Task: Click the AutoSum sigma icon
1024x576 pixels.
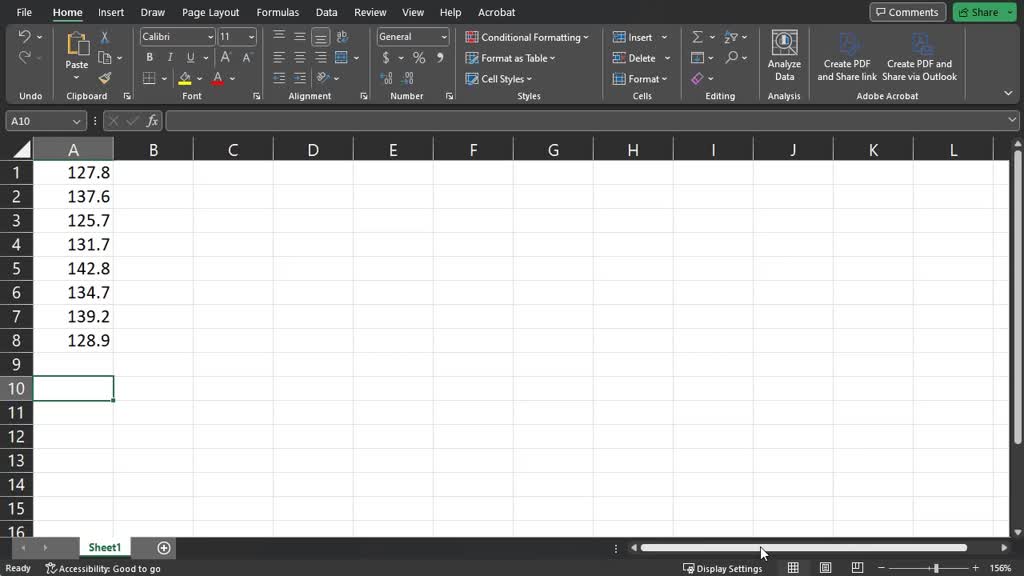Action: pyautogui.click(x=698, y=37)
